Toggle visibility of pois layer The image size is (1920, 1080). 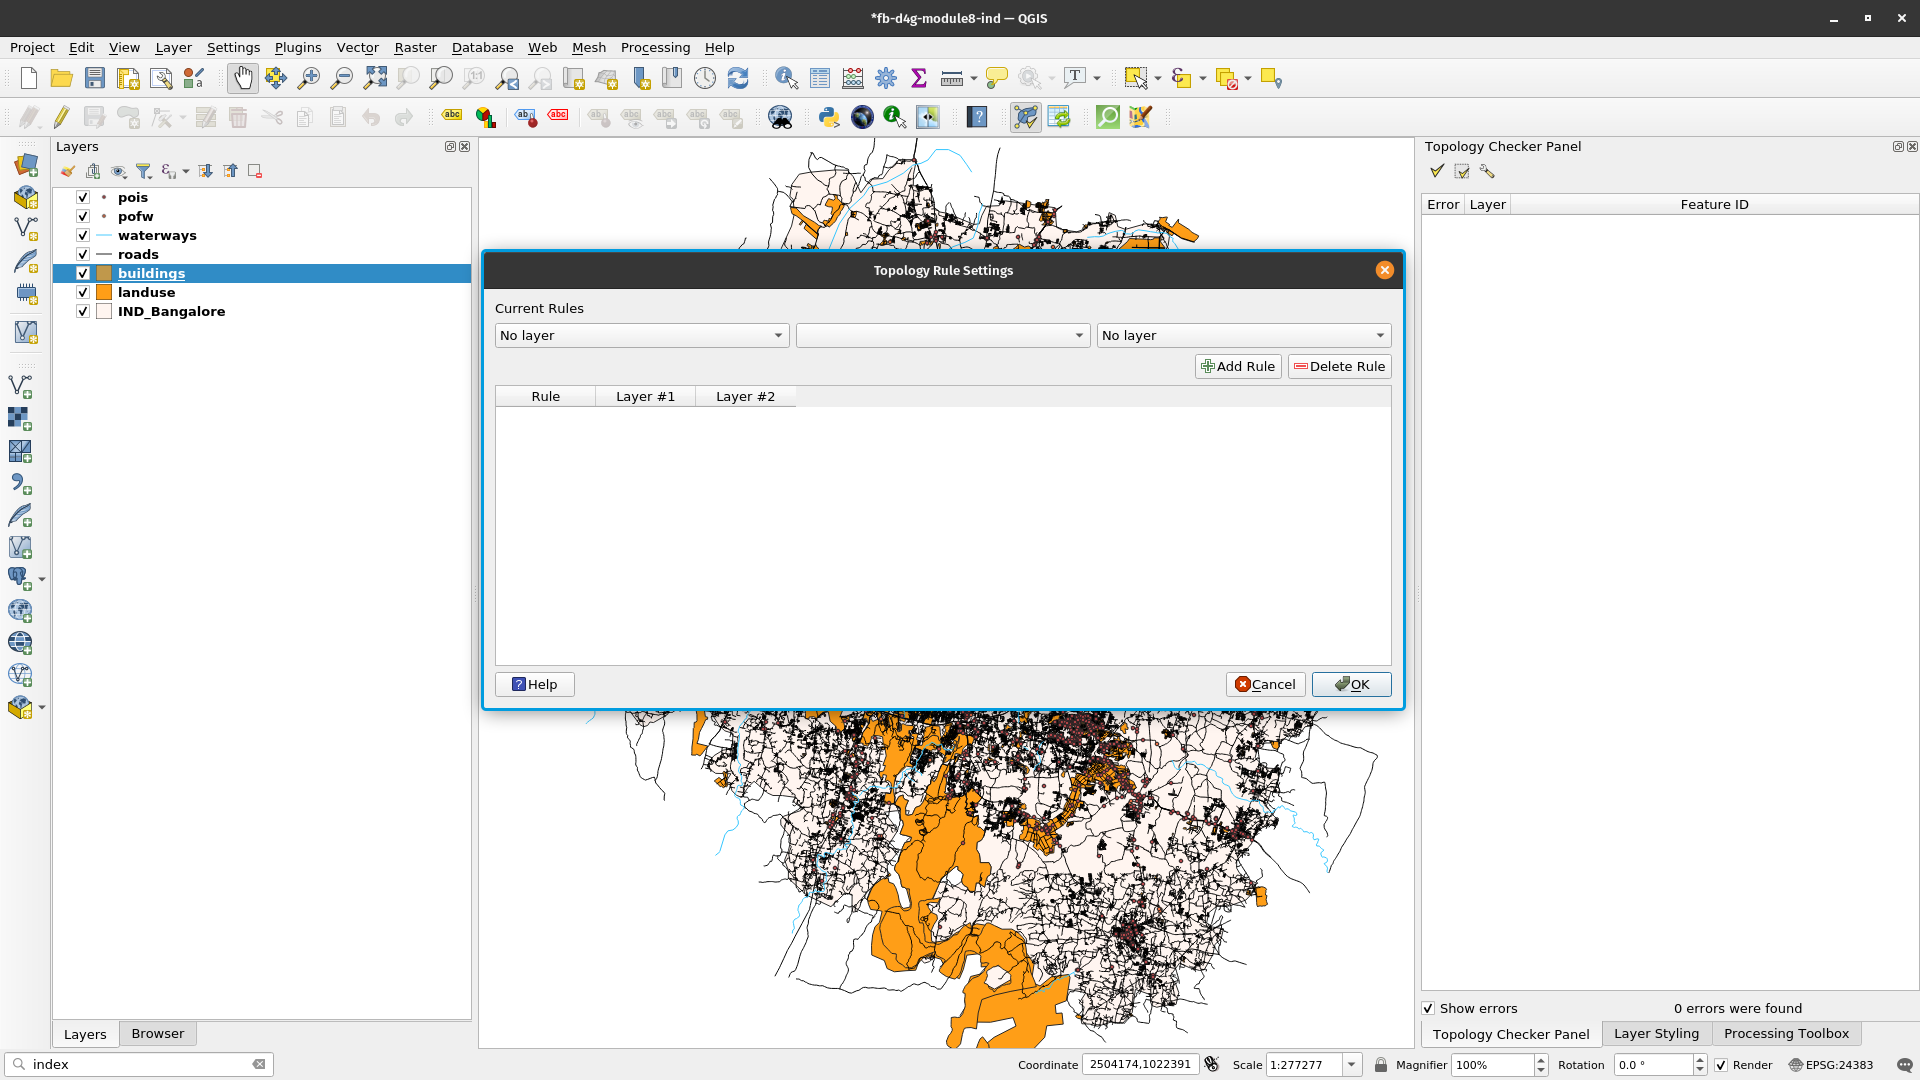coord(83,197)
